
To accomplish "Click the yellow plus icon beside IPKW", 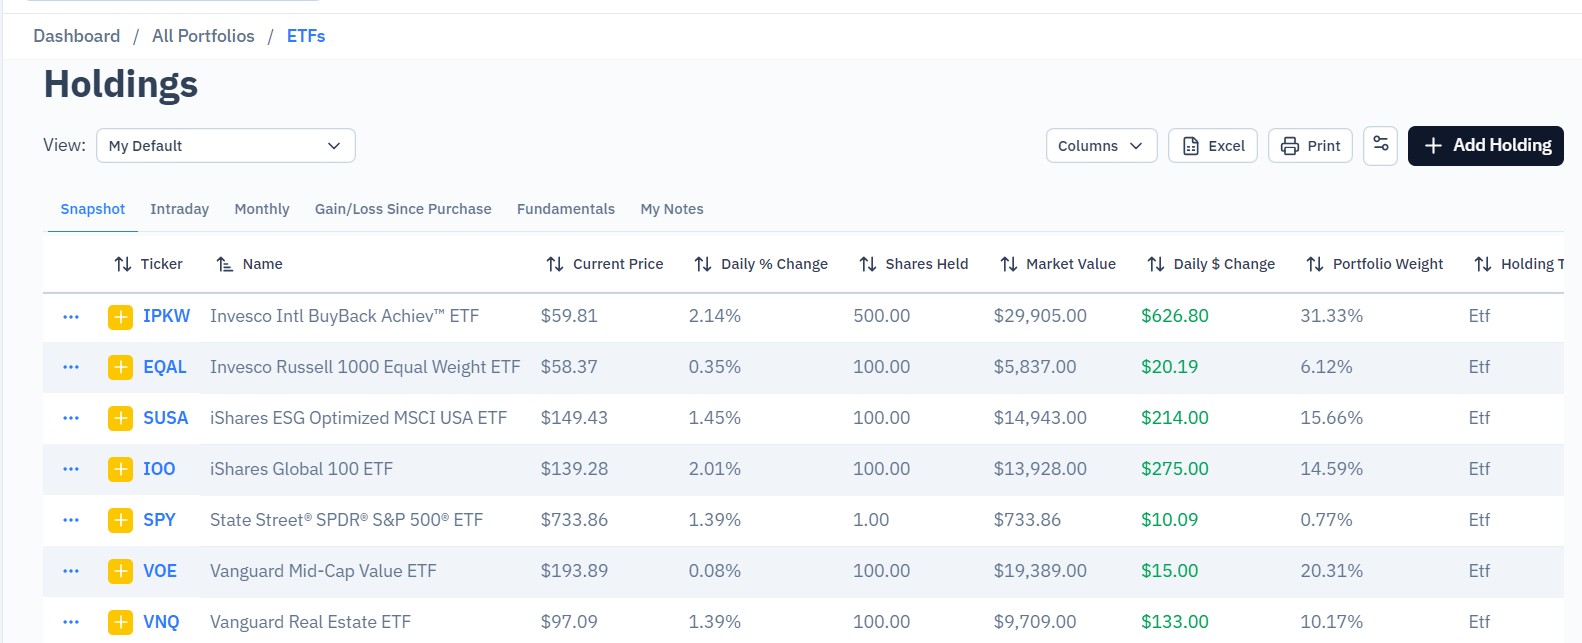I will click(120, 317).
